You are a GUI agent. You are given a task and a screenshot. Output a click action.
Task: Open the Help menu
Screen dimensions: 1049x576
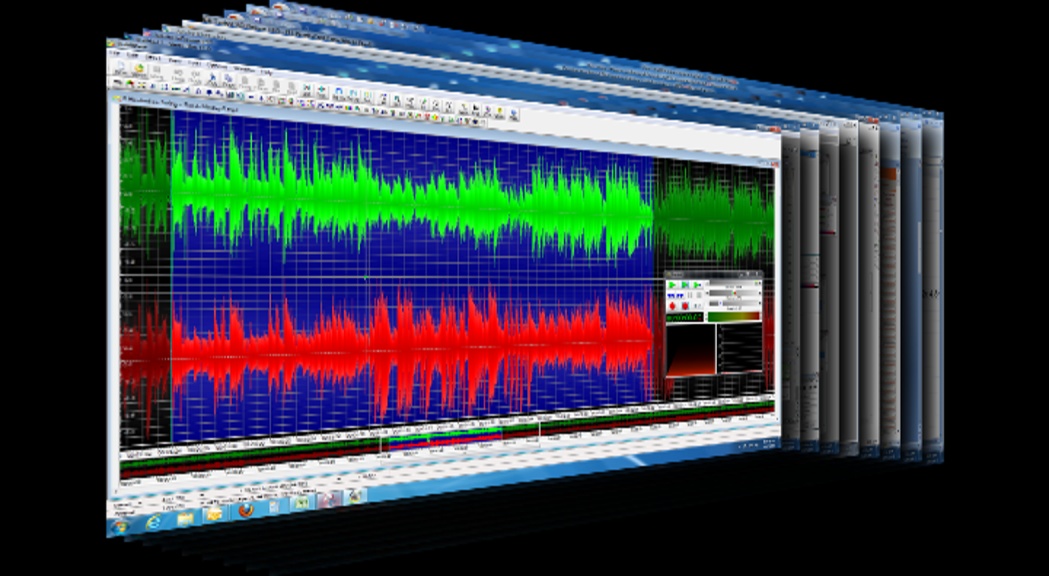click(x=266, y=72)
